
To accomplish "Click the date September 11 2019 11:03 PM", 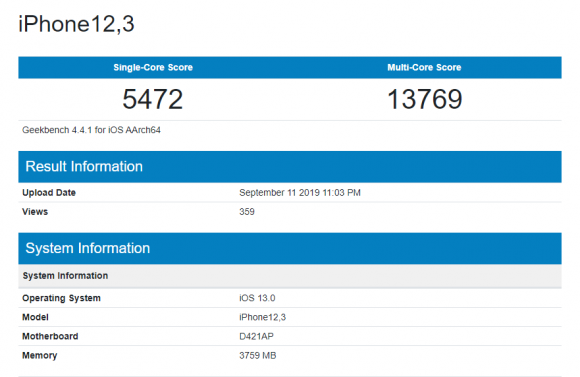I will (300, 193).
